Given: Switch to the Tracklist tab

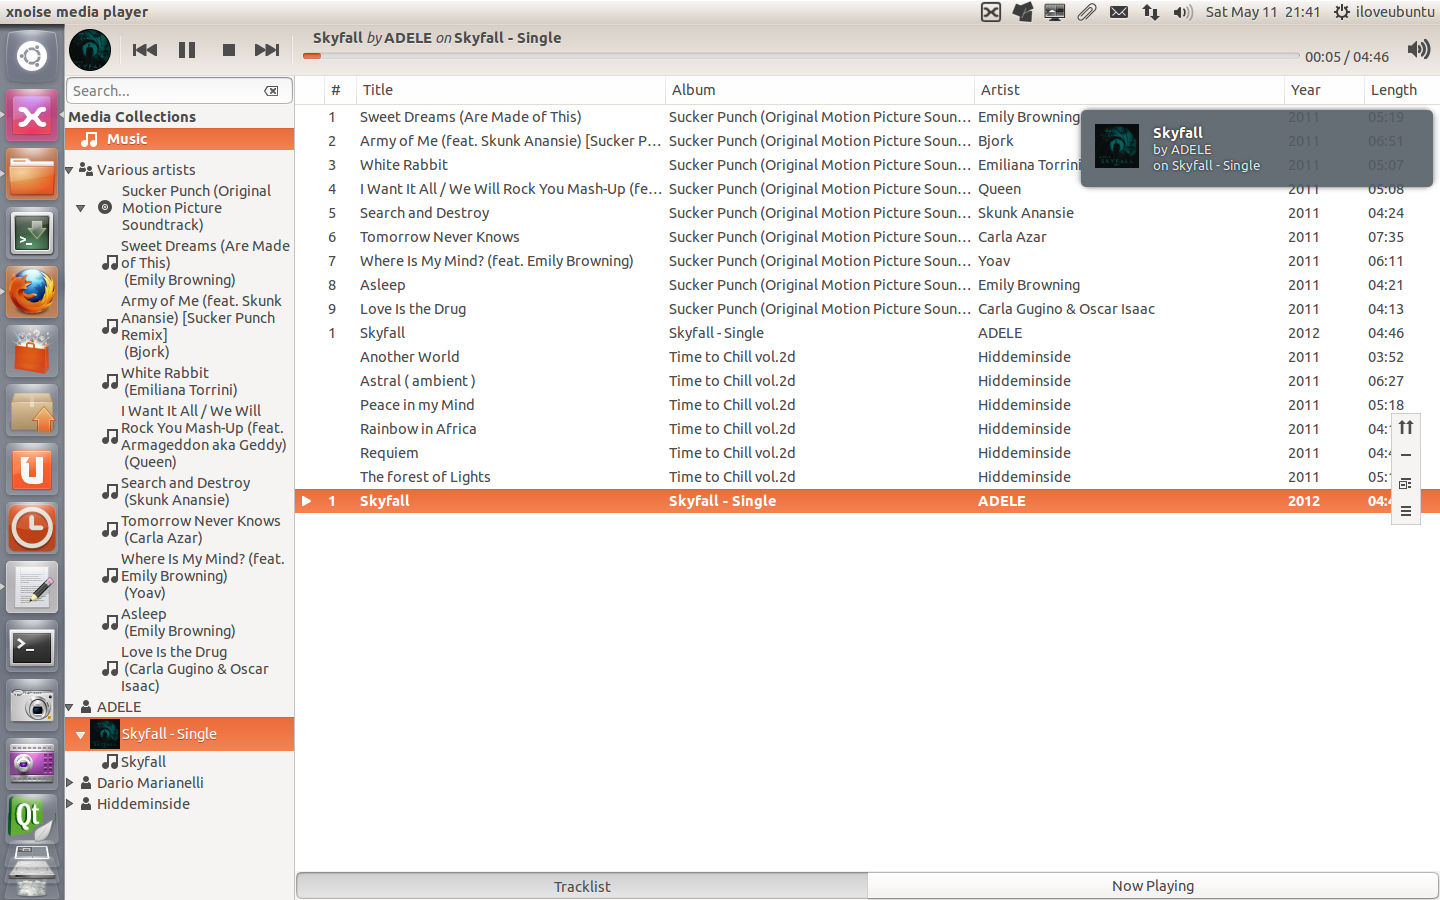Looking at the screenshot, I should tap(582, 886).
